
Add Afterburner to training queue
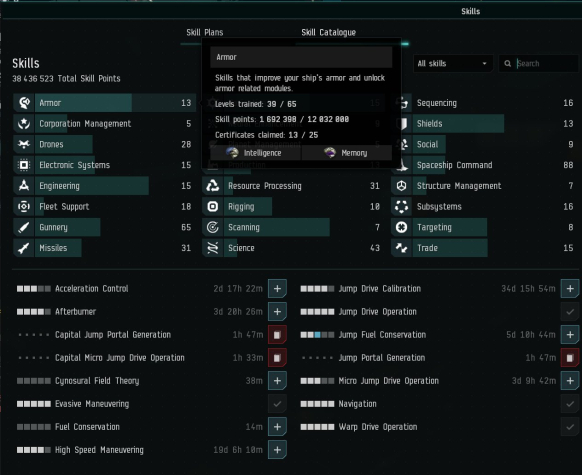tap(277, 312)
